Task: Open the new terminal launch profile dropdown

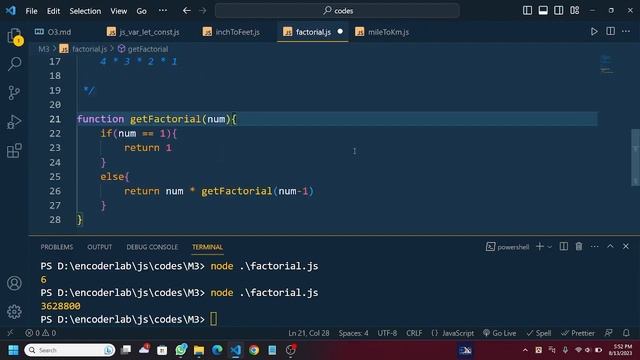Action: click(x=550, y=247)
